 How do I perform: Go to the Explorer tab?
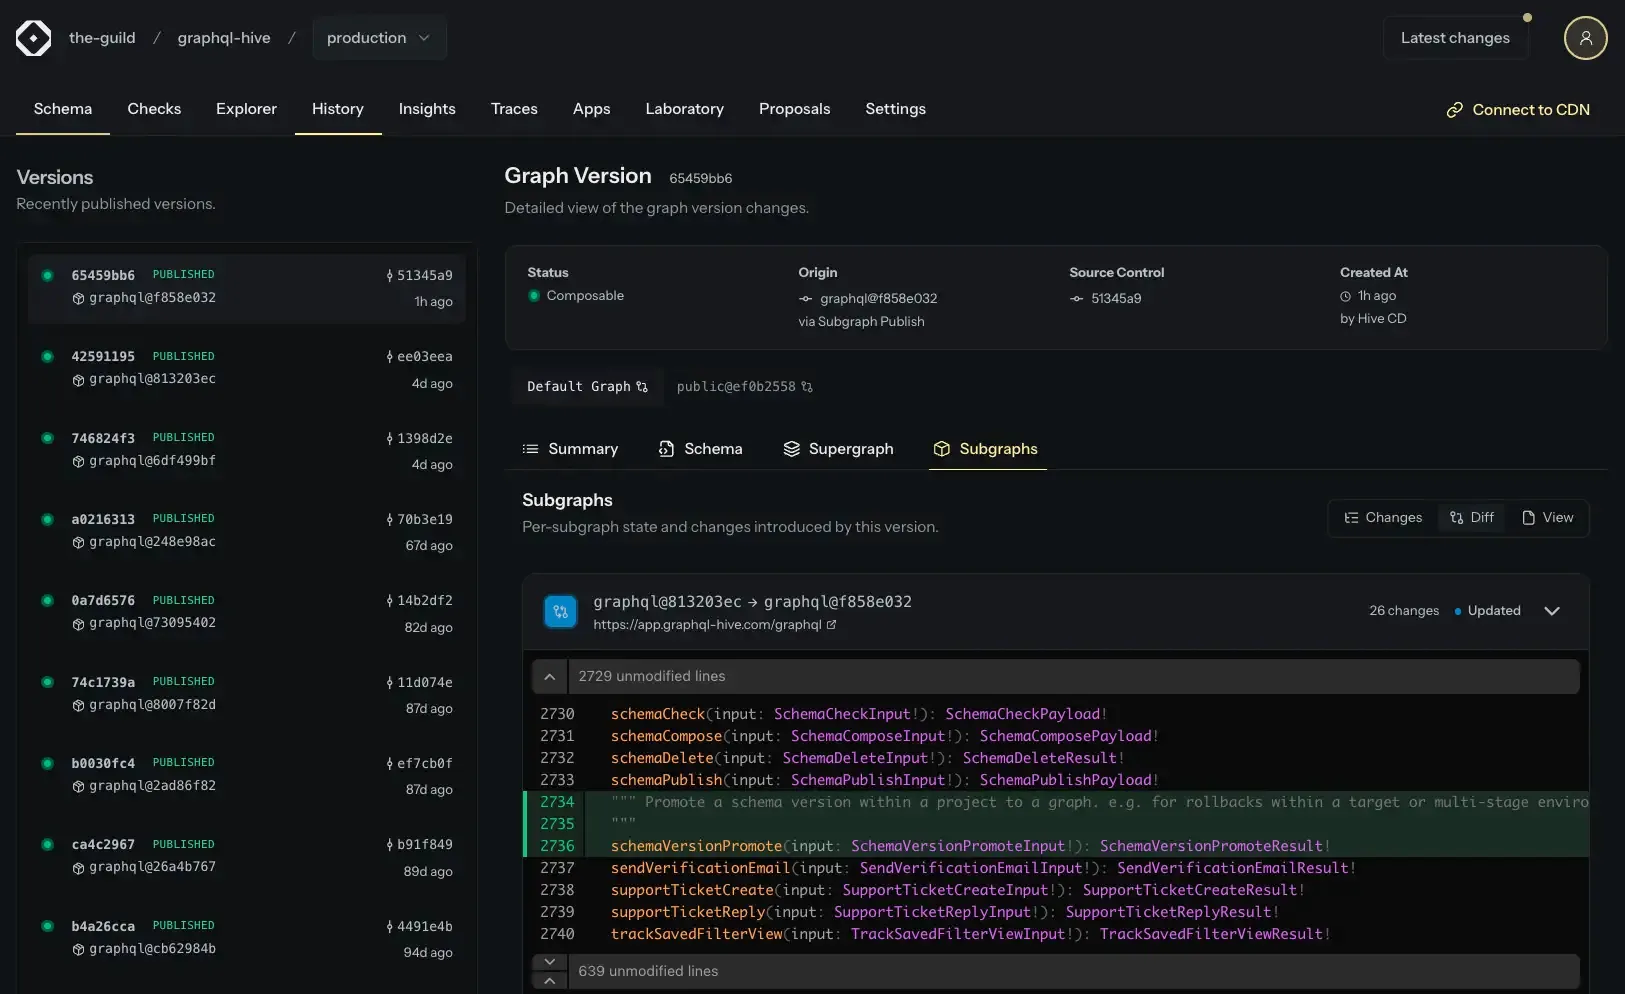click(246, 109)
